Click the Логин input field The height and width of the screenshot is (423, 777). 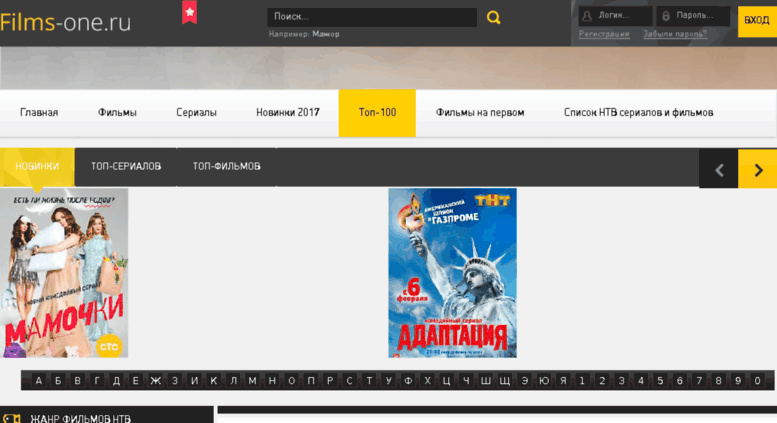click(x=615, y=16)
